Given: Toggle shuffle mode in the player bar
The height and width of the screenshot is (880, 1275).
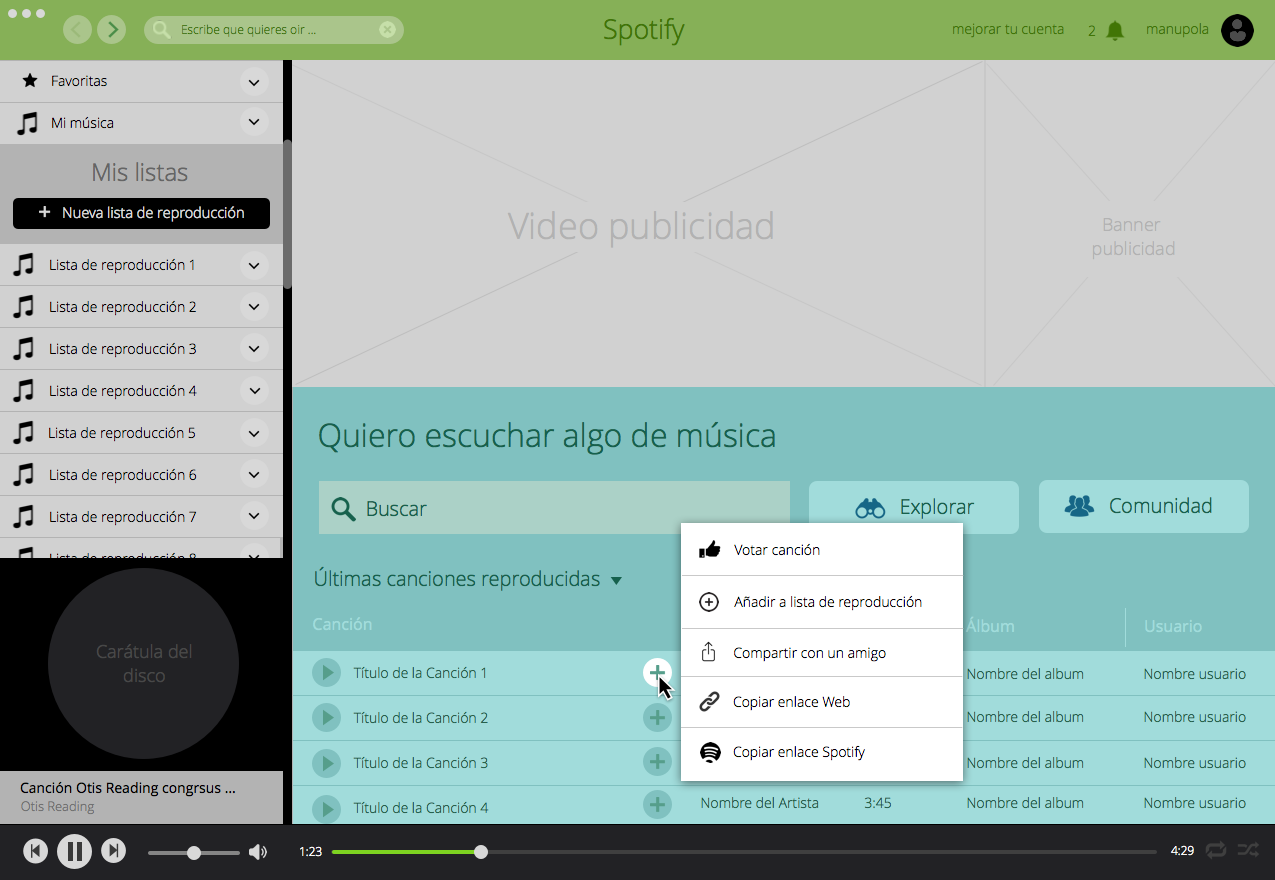Looking at the screenshot, I should [1248, 850].
